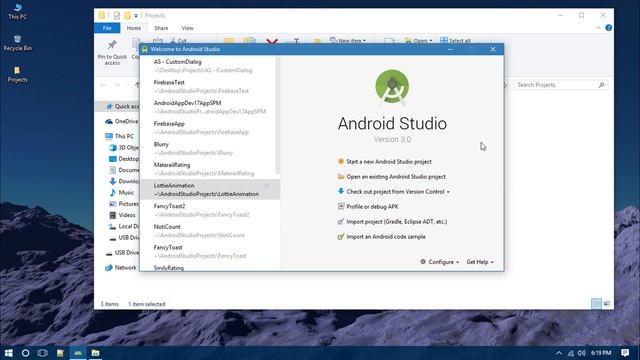This screenshot has height=360, width=640.
Task: Open the Action Center notification icon
Action: (625, 353)
